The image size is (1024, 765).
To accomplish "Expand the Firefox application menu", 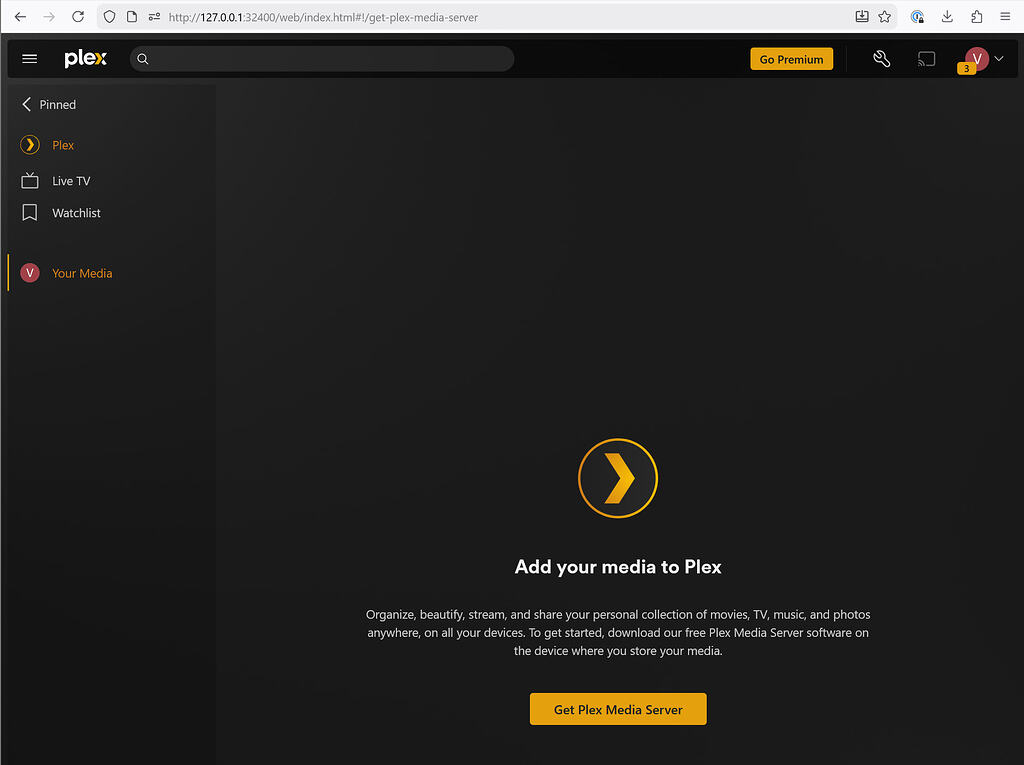I will 1004,16.
